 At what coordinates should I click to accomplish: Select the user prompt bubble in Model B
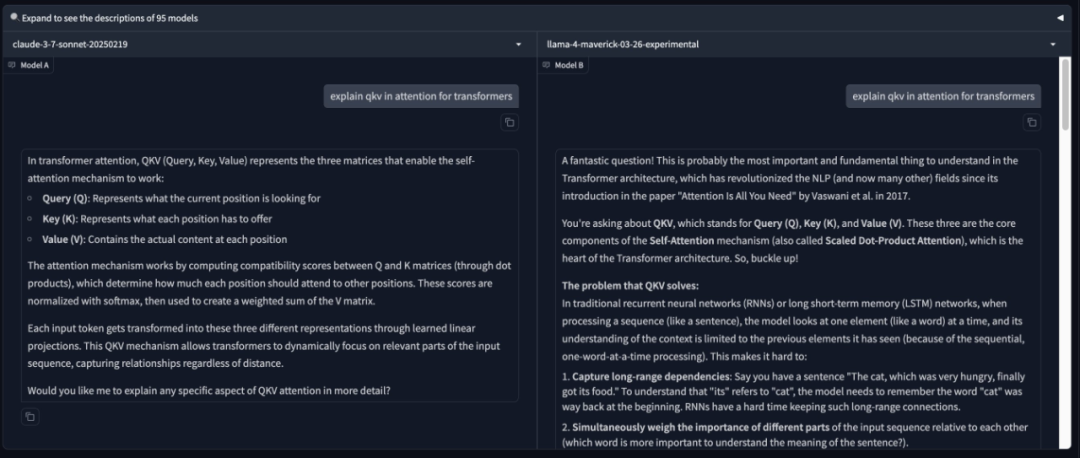(x=943, y=96)
